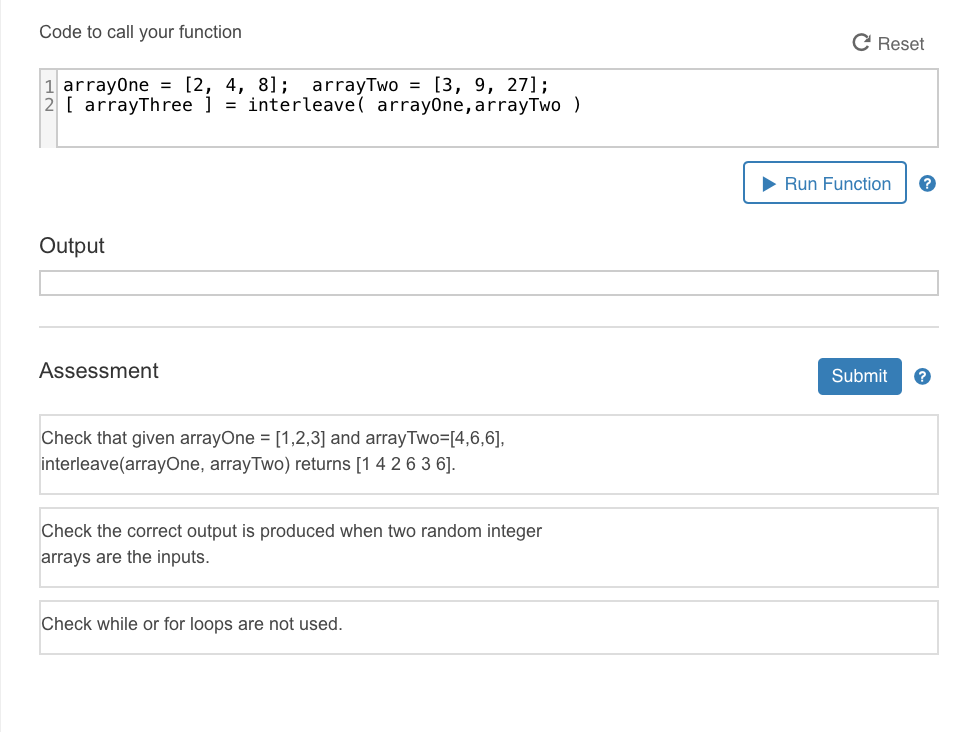968x732 pixels.
Task: Click the empty Output box
Action: click(x=488, y=282)
